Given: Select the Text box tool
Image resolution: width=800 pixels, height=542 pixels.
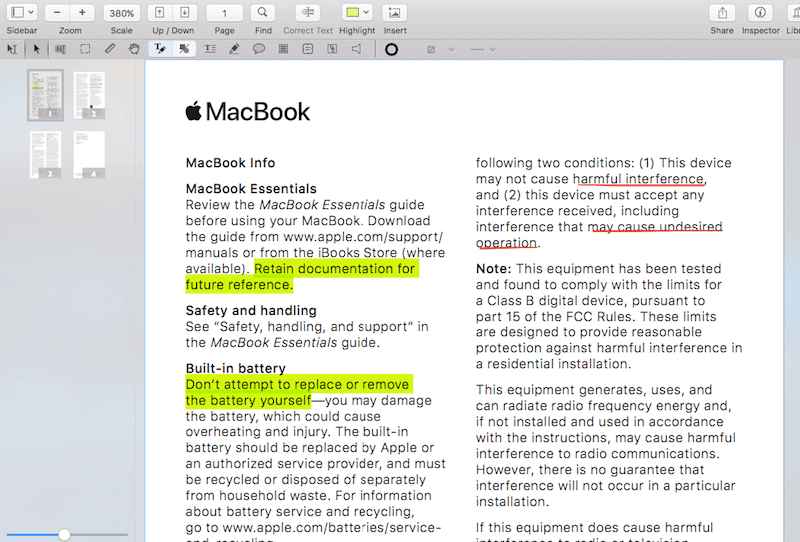Looking at the screenshot, I should (210, 49).
